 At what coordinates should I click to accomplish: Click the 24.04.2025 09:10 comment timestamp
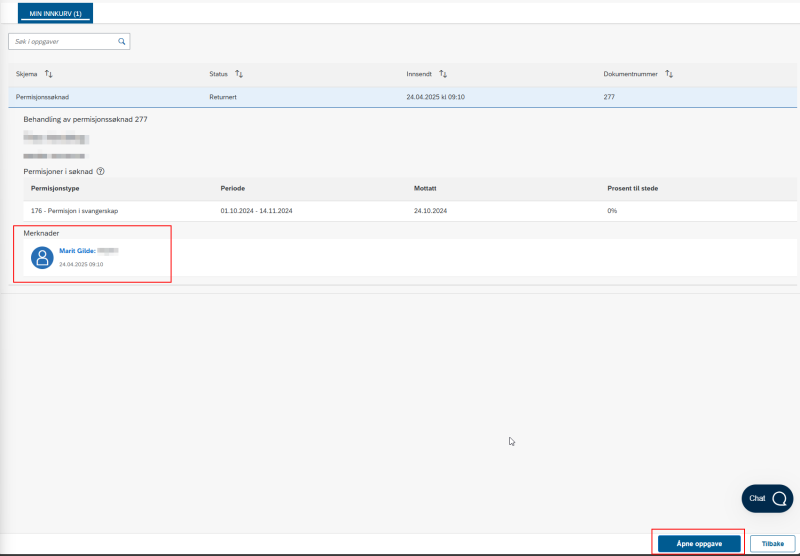[81, 264]
